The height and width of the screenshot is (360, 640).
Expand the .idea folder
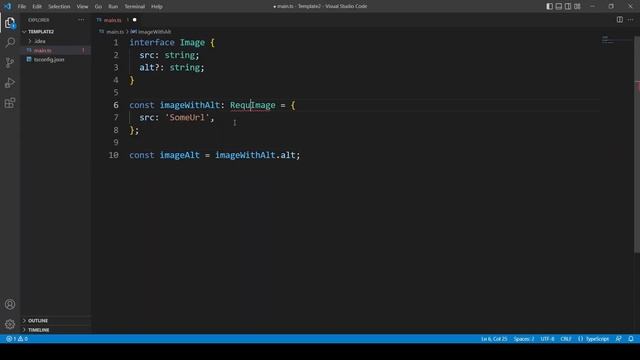coord(56,41)
